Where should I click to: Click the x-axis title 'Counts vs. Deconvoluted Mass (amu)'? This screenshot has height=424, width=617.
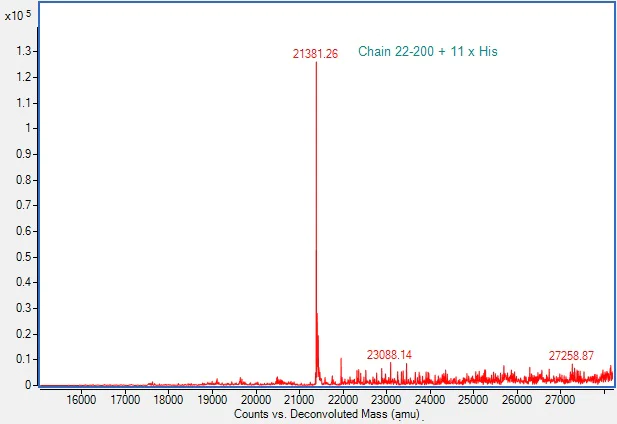[x=327, y=414]
